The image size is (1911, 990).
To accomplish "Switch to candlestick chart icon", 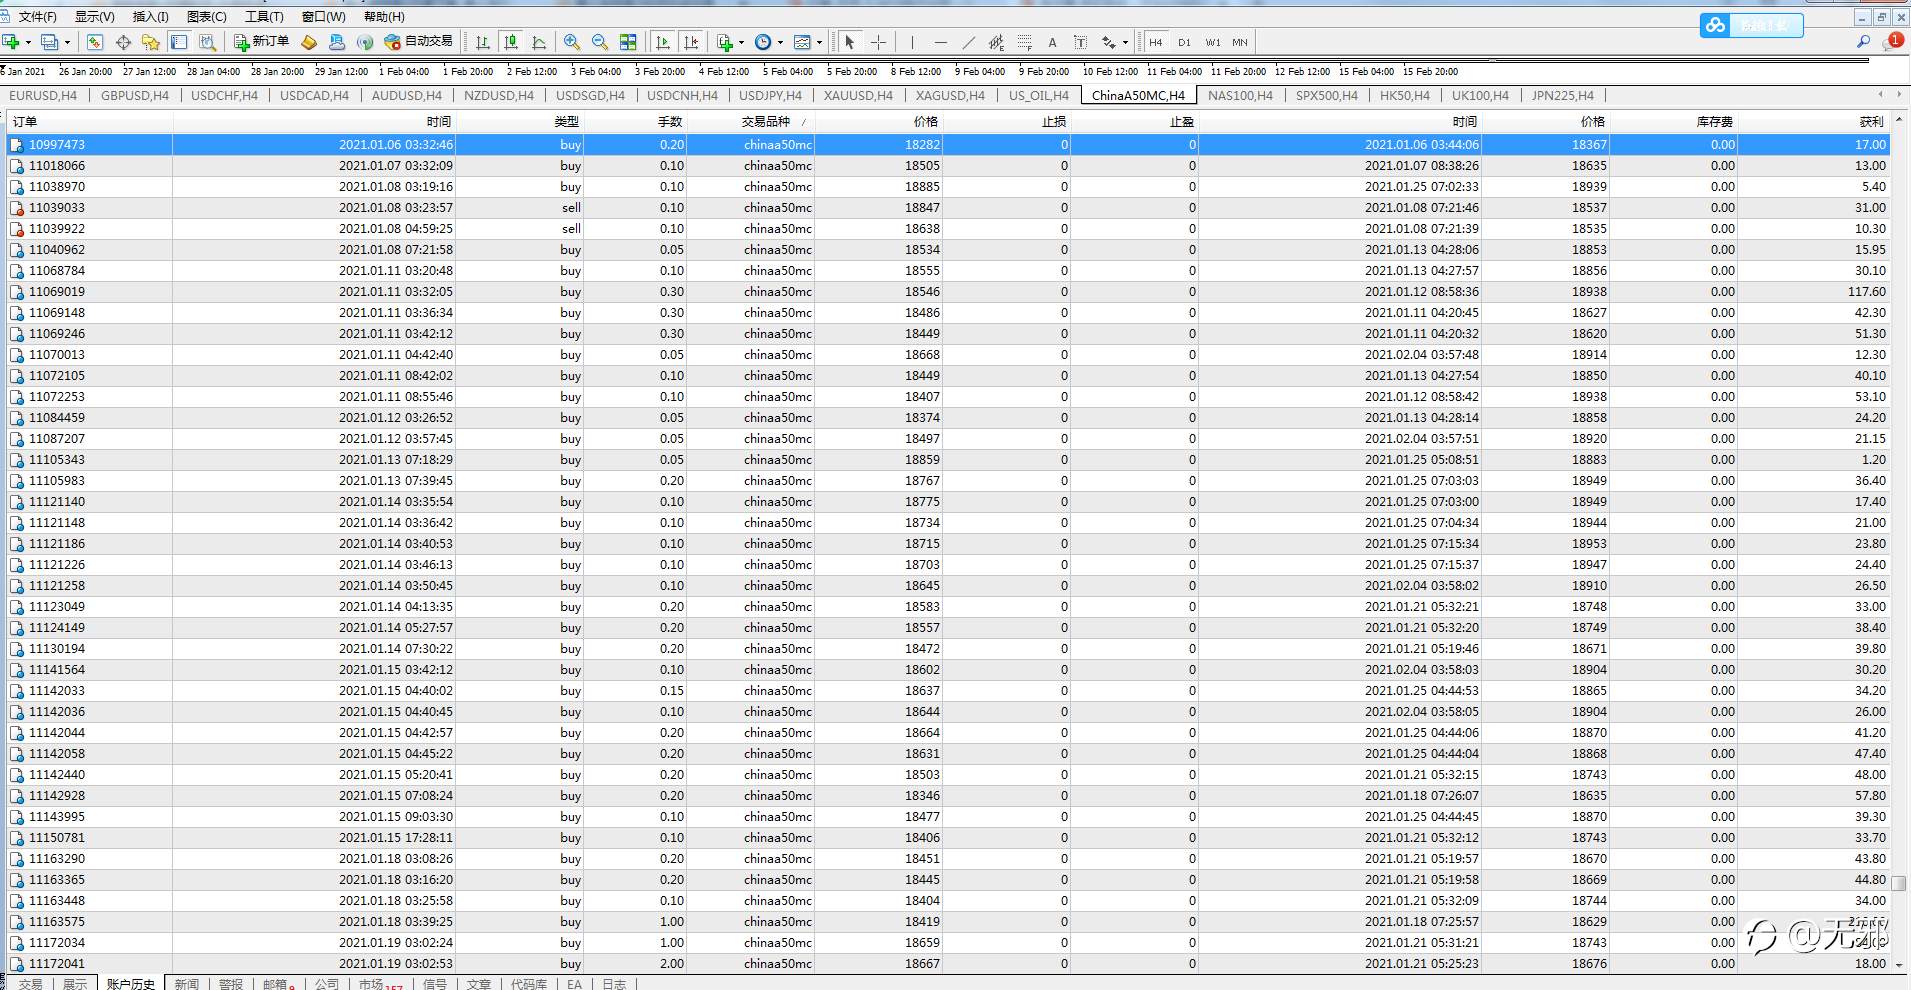I will [511, 42].
